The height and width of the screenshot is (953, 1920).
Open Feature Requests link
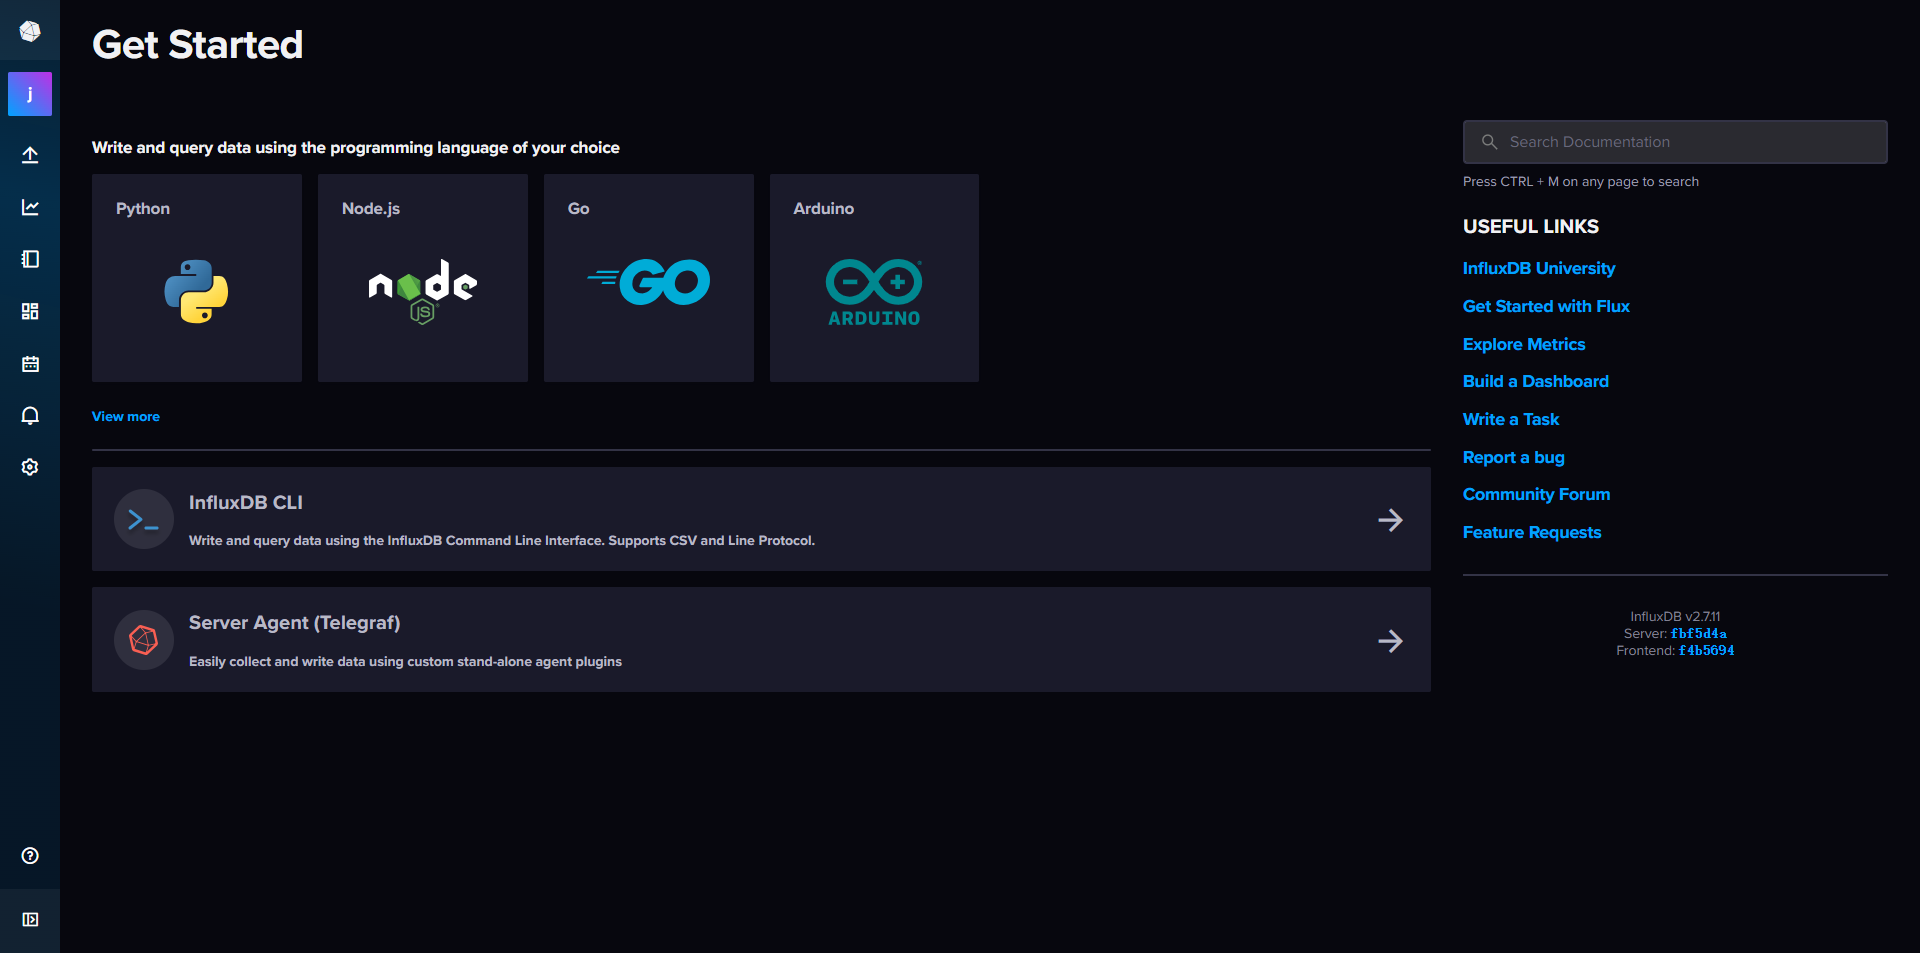(1532, 532)
